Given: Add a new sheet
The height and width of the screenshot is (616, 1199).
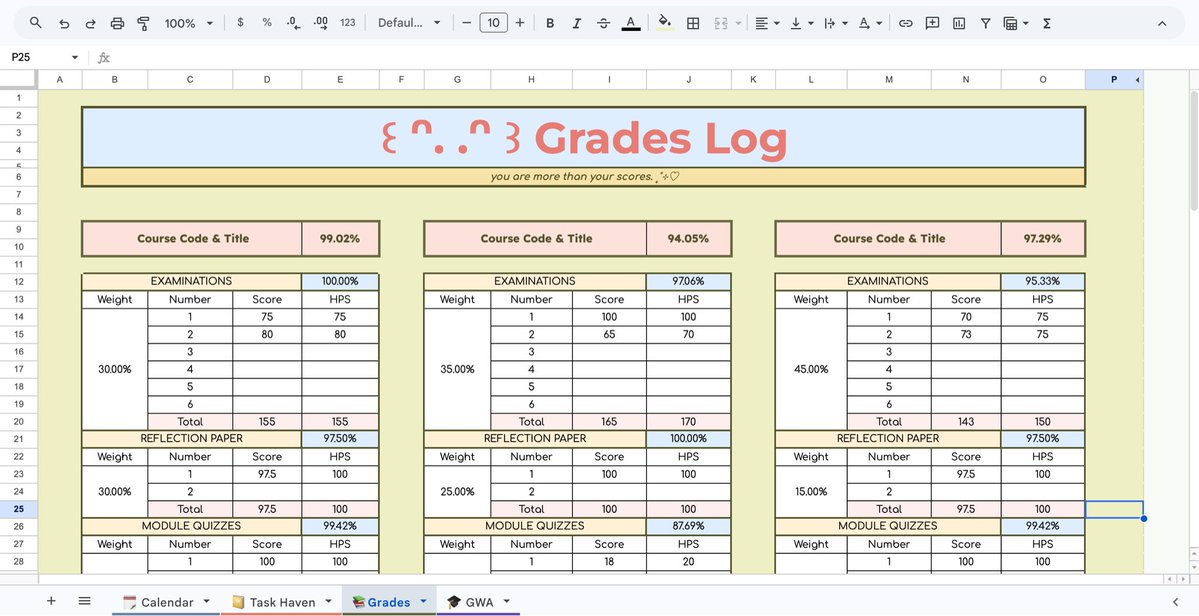Looking at the screenshot, I should click(x=51, y=601).
